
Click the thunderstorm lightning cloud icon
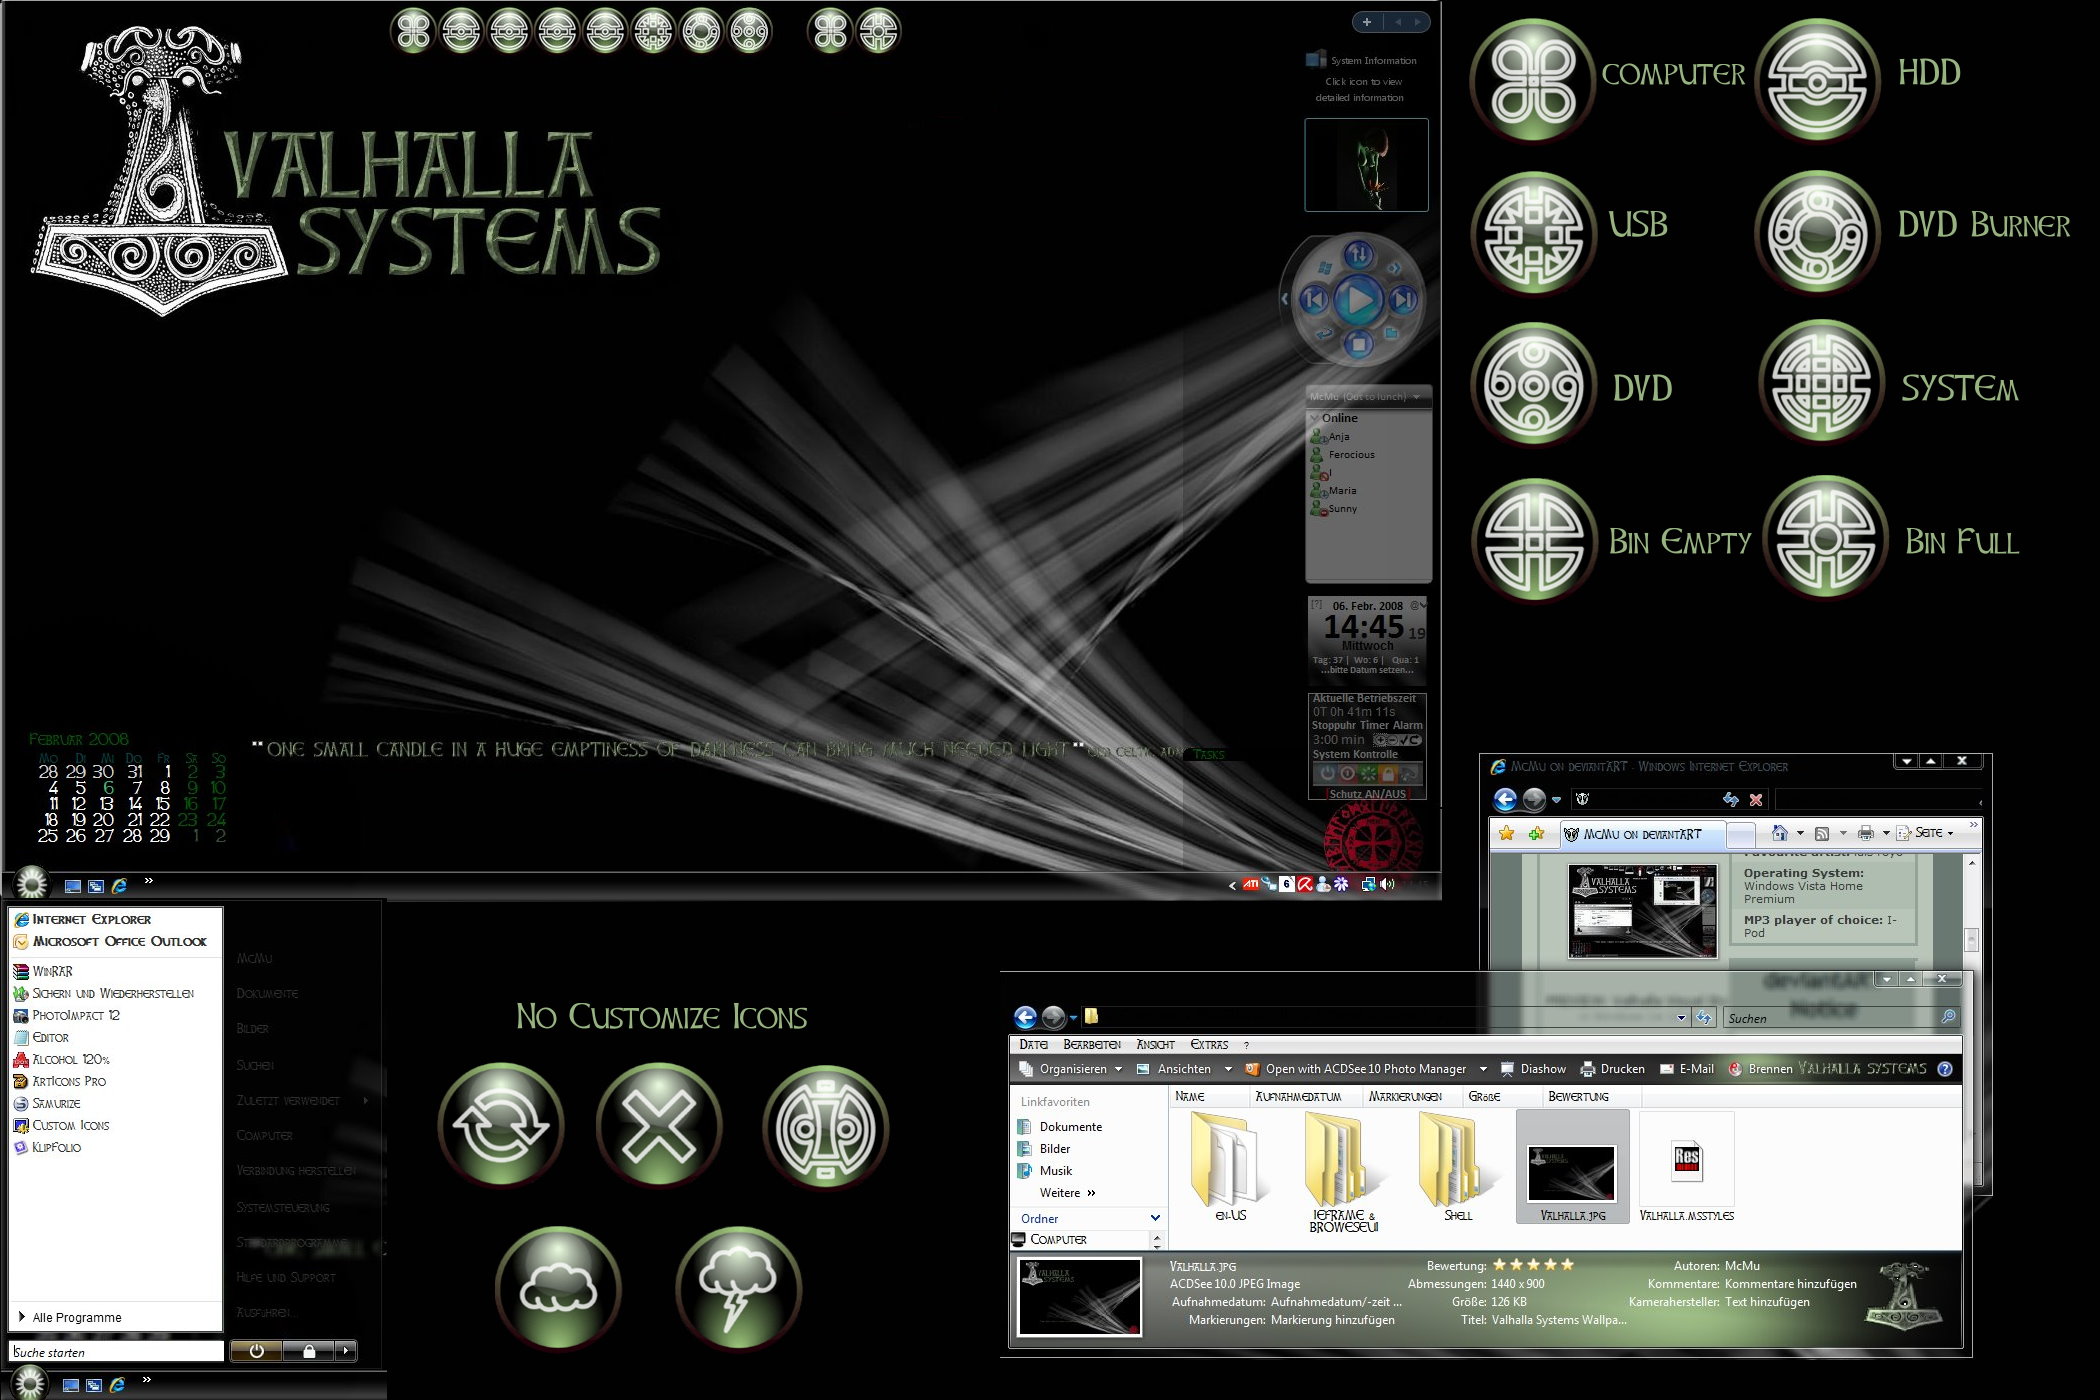[738, 1288]
